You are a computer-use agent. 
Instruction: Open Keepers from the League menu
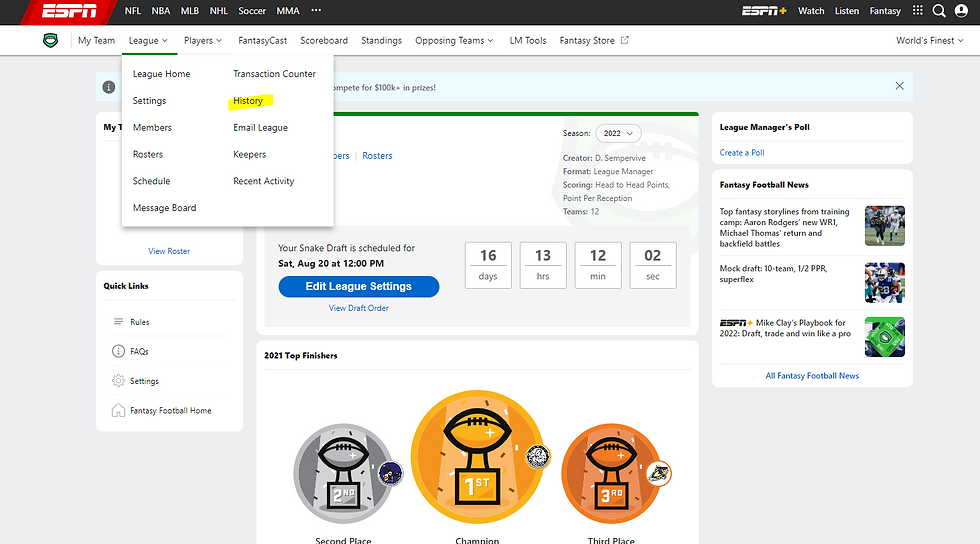coord(249,154)
